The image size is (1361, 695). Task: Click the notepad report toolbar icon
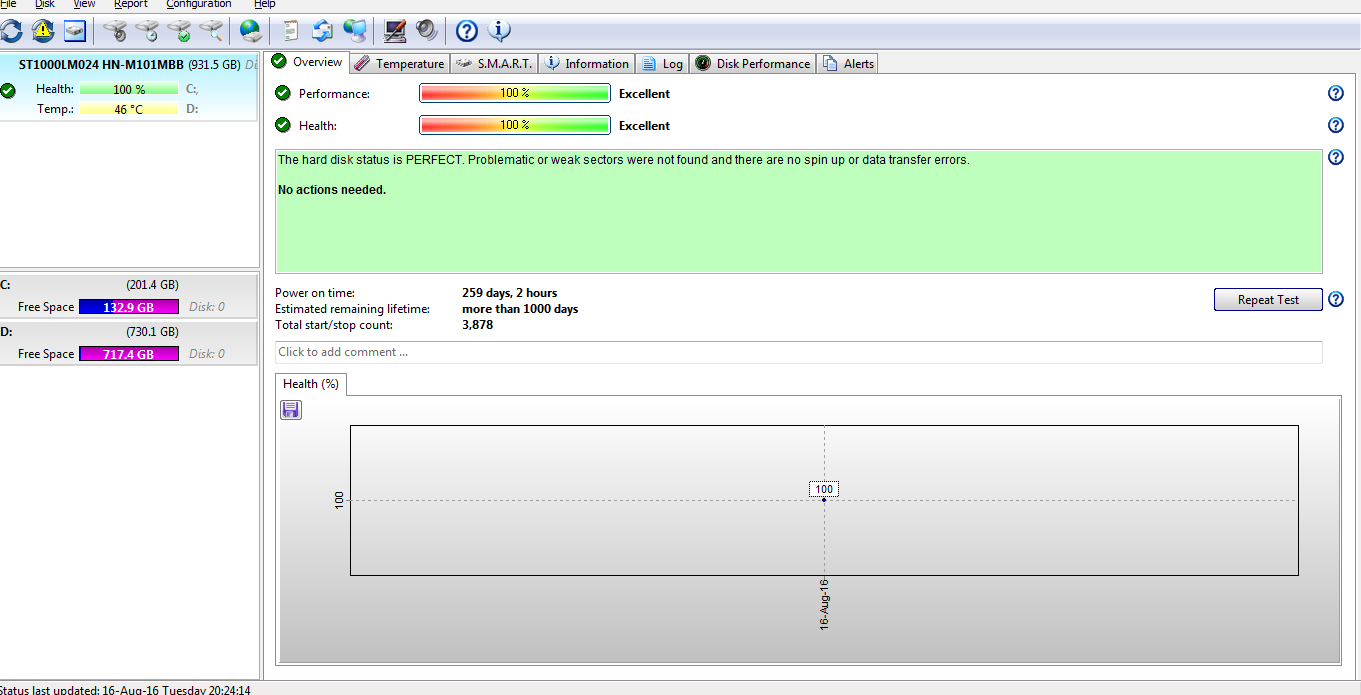(291, 31)
